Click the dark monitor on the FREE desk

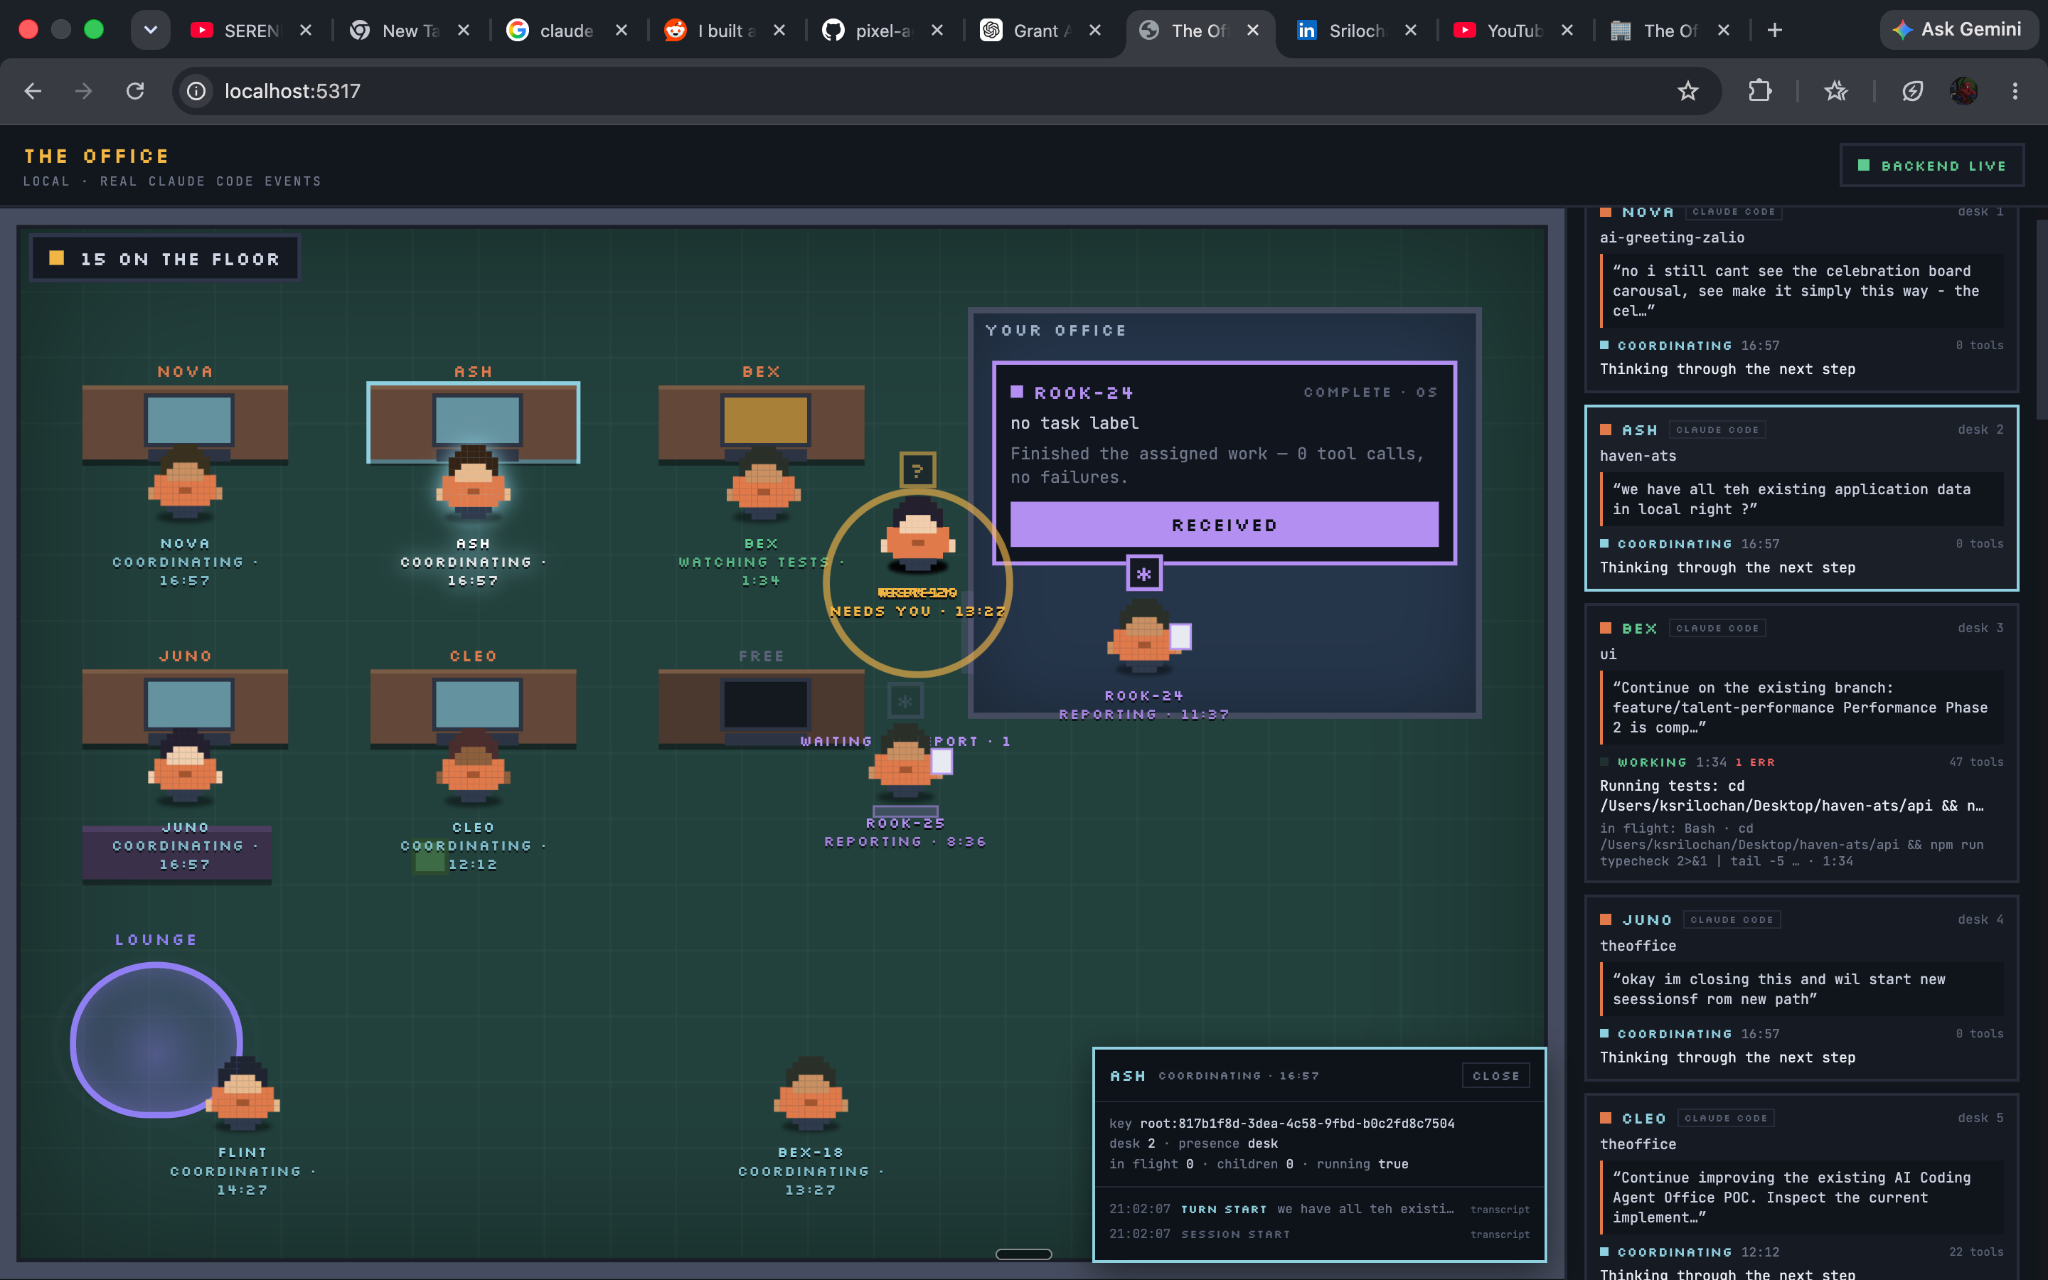point(765,704)
